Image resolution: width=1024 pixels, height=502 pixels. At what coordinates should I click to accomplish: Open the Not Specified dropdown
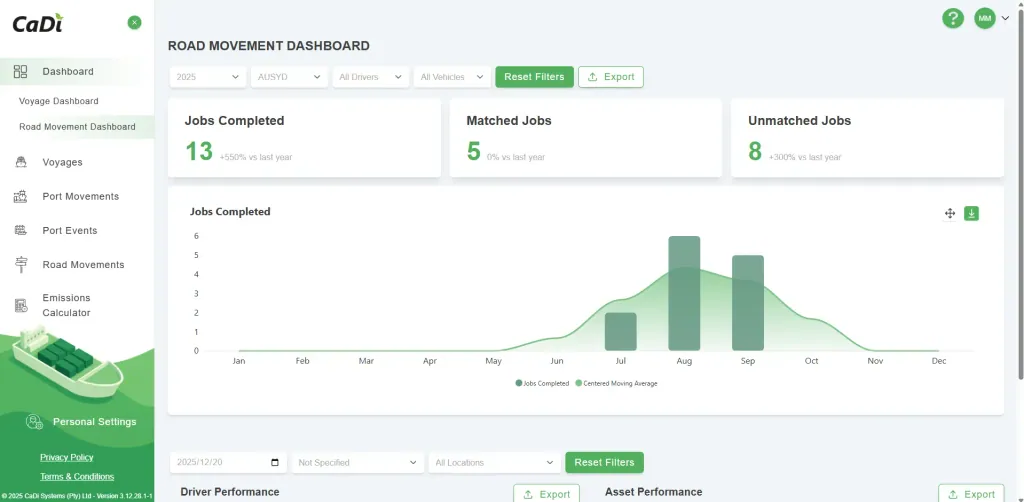click(357, 462)
